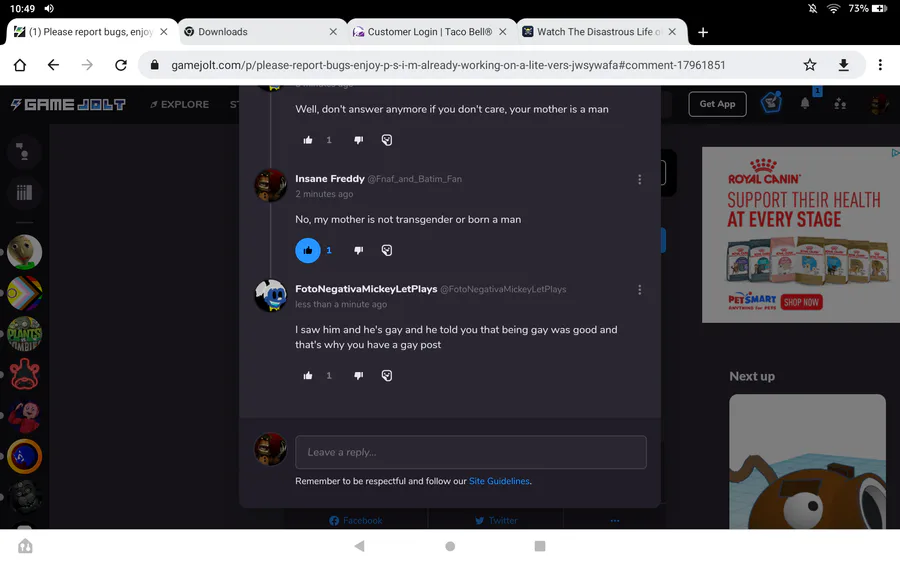Go to browser home page
This screenshot has height=563, width=900.
[x=20, y=65]
